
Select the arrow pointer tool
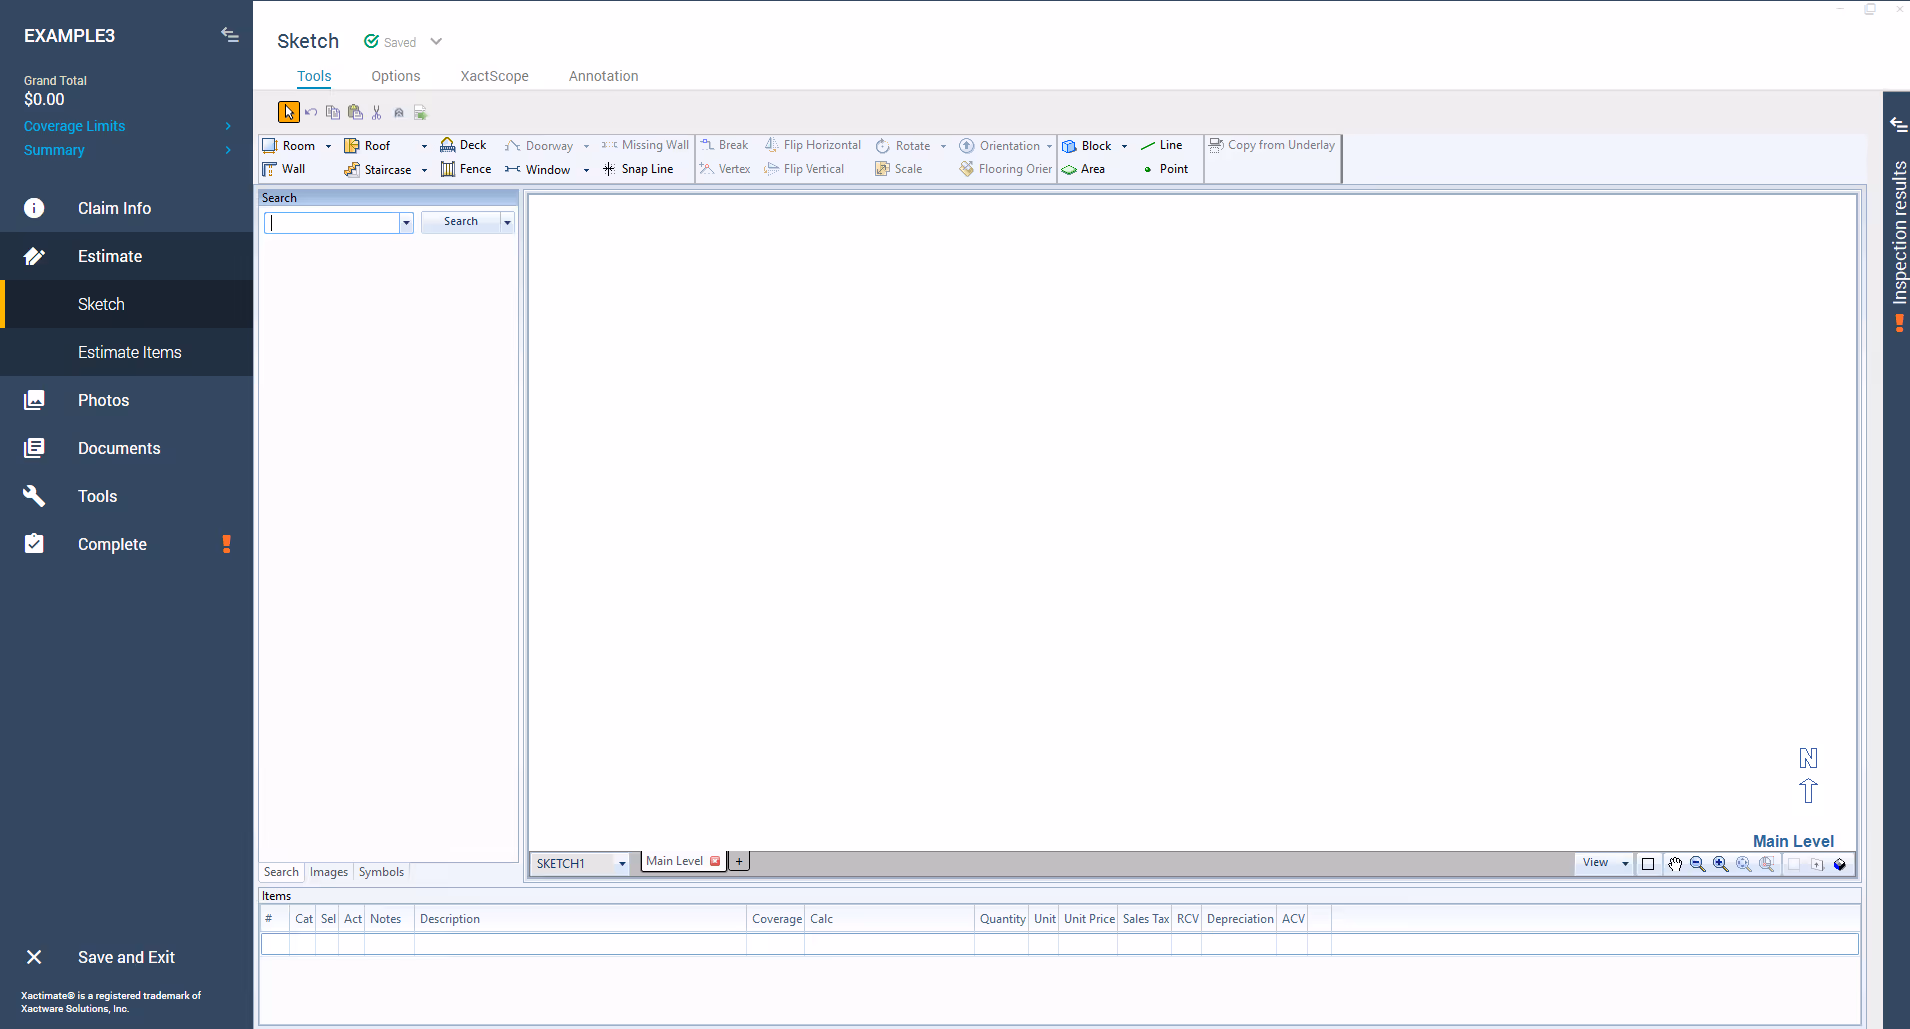288,112
